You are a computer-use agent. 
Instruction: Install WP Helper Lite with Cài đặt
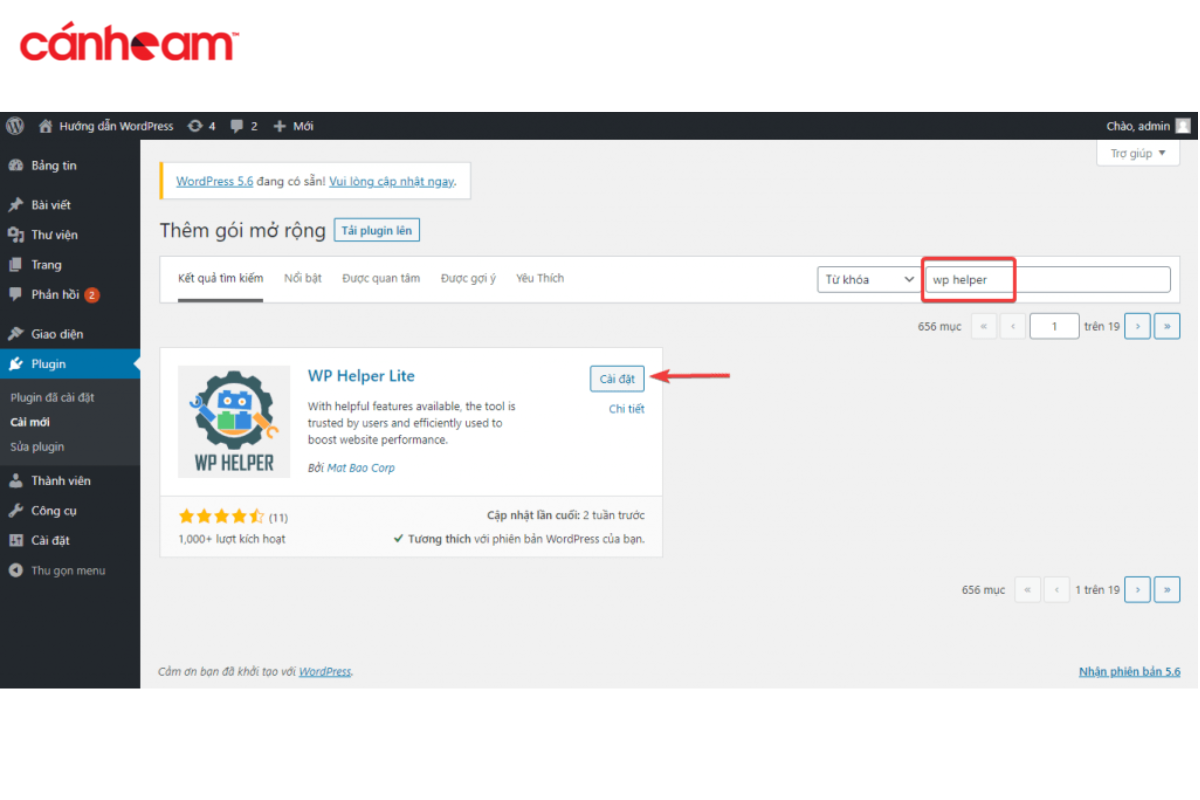[x=617, y=379]
